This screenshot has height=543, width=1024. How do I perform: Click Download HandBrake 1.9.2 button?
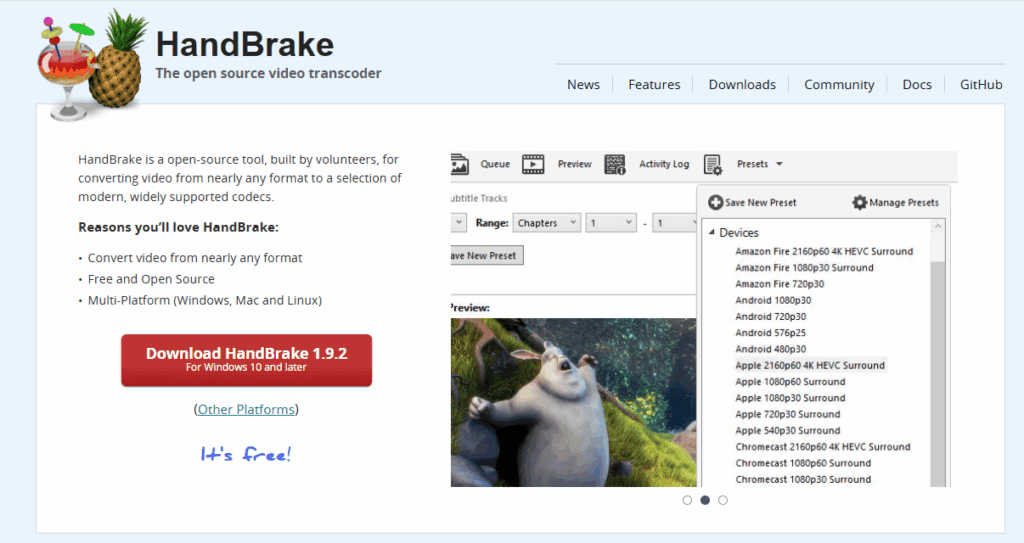246,360
